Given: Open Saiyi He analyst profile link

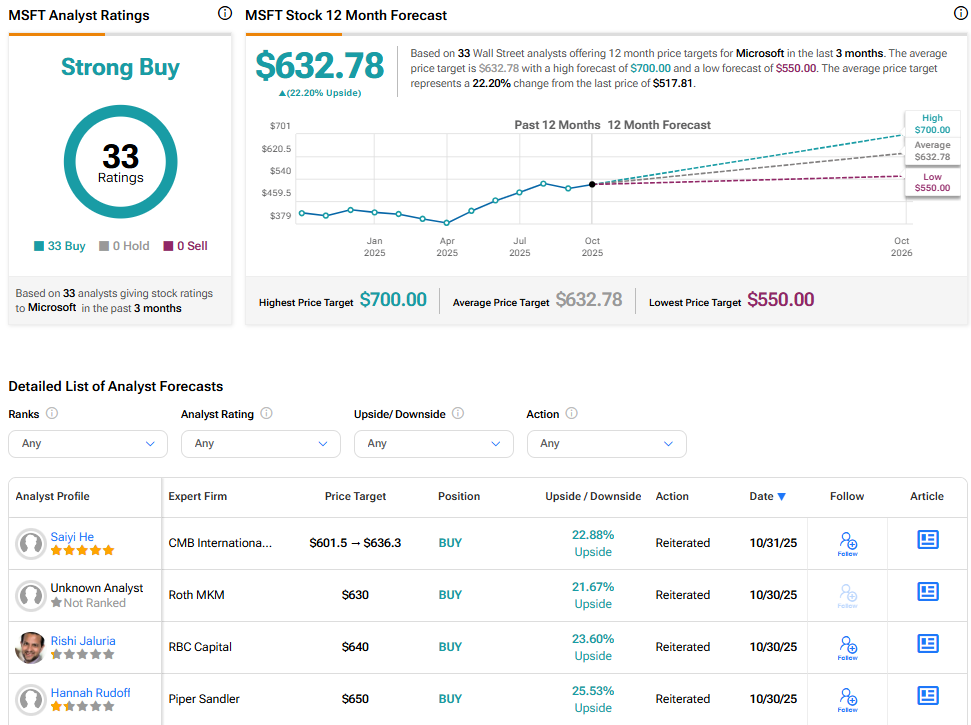Looking at the screenshot, I should [x=72, y=537].
